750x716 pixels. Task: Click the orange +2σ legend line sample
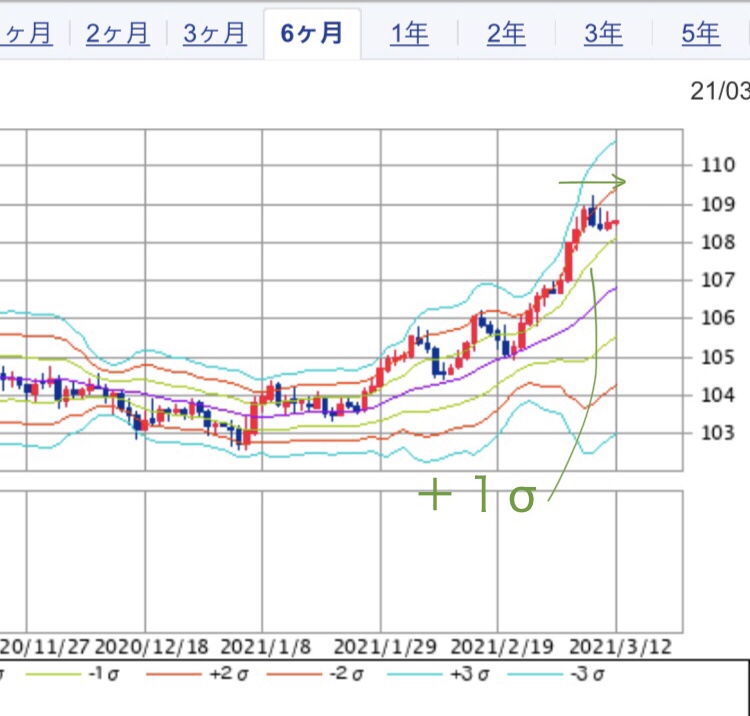pyautogui.click(x=174, y=675)
